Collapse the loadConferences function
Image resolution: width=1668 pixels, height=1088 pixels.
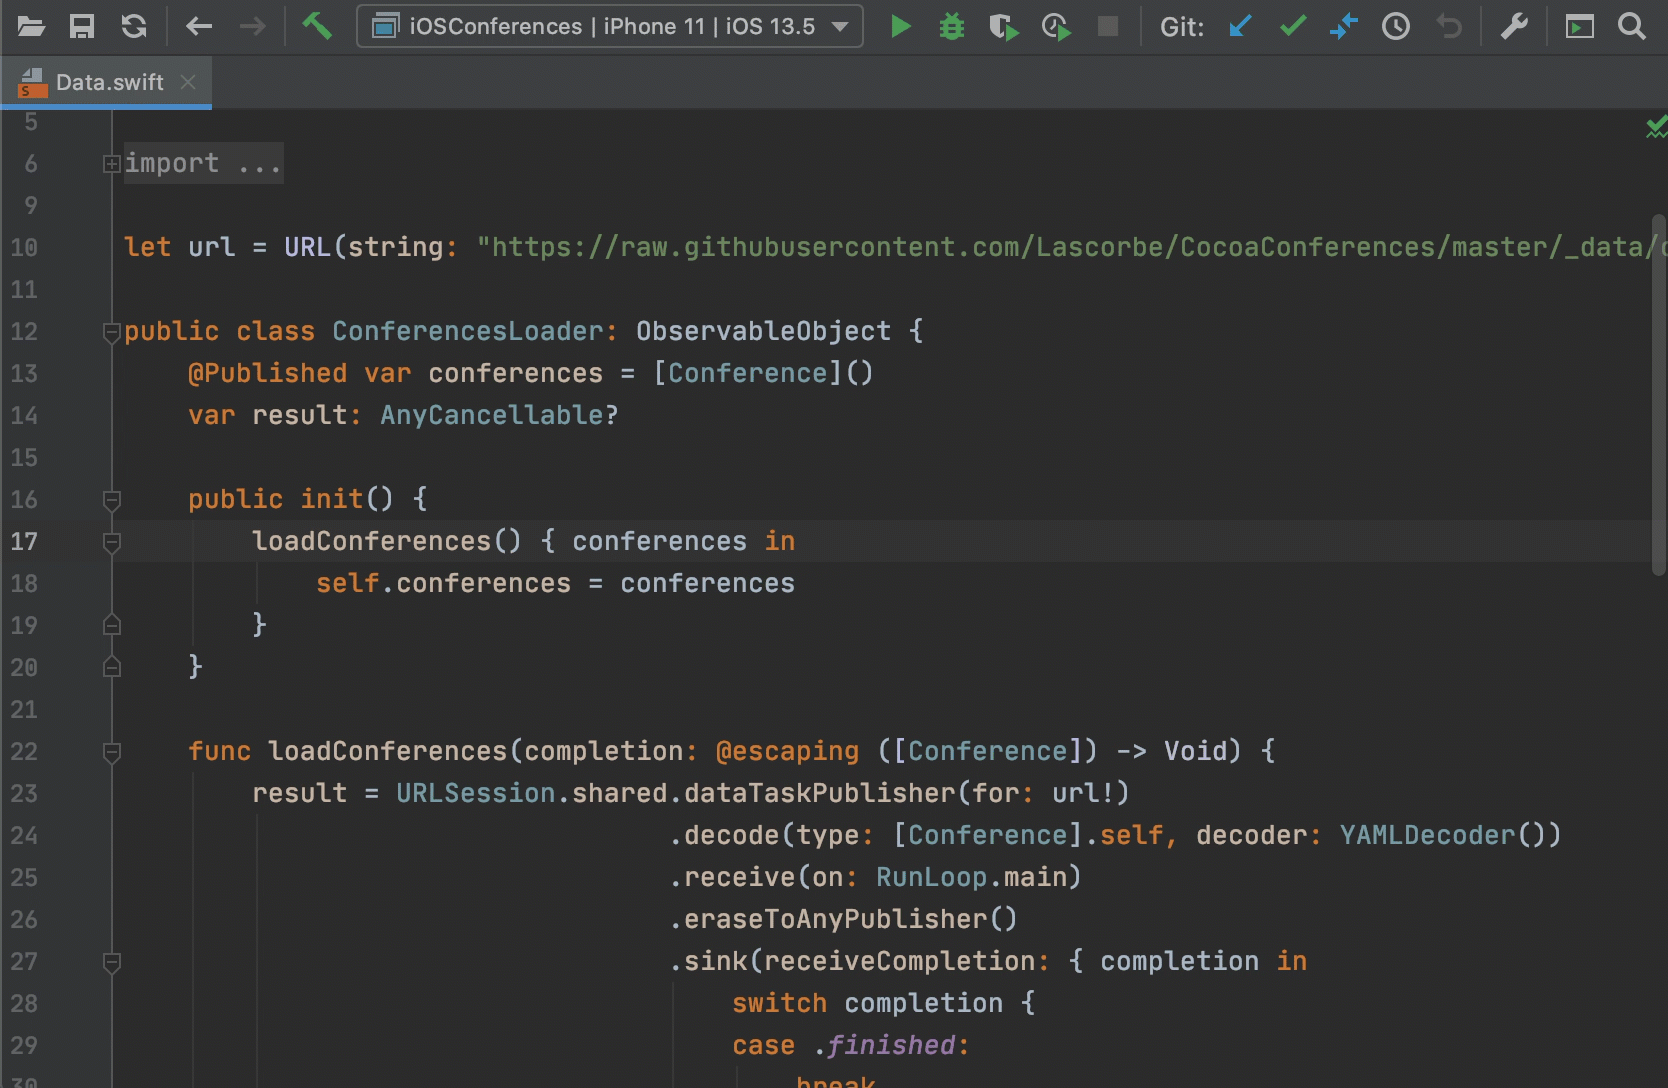(111, 752)
